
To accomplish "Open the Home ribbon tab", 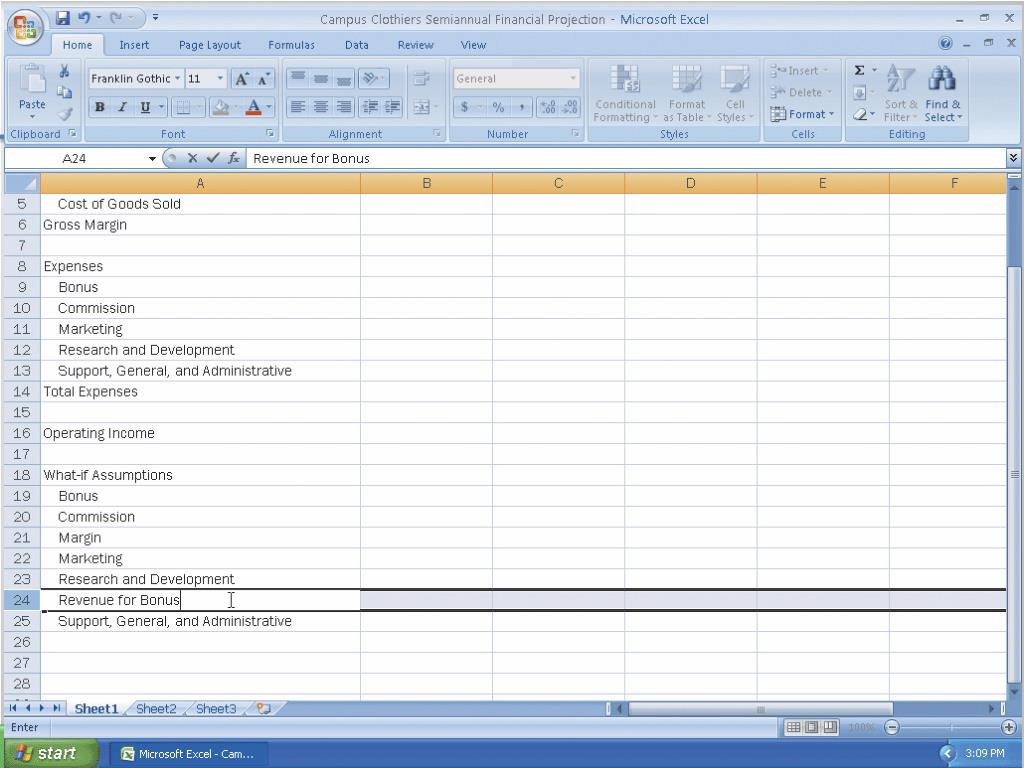I will point(77,45).
